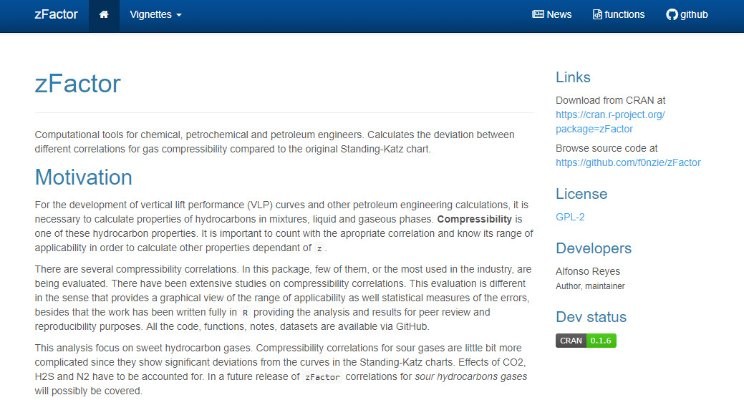Click the Developers sidebar heading

tap(594, 248)
